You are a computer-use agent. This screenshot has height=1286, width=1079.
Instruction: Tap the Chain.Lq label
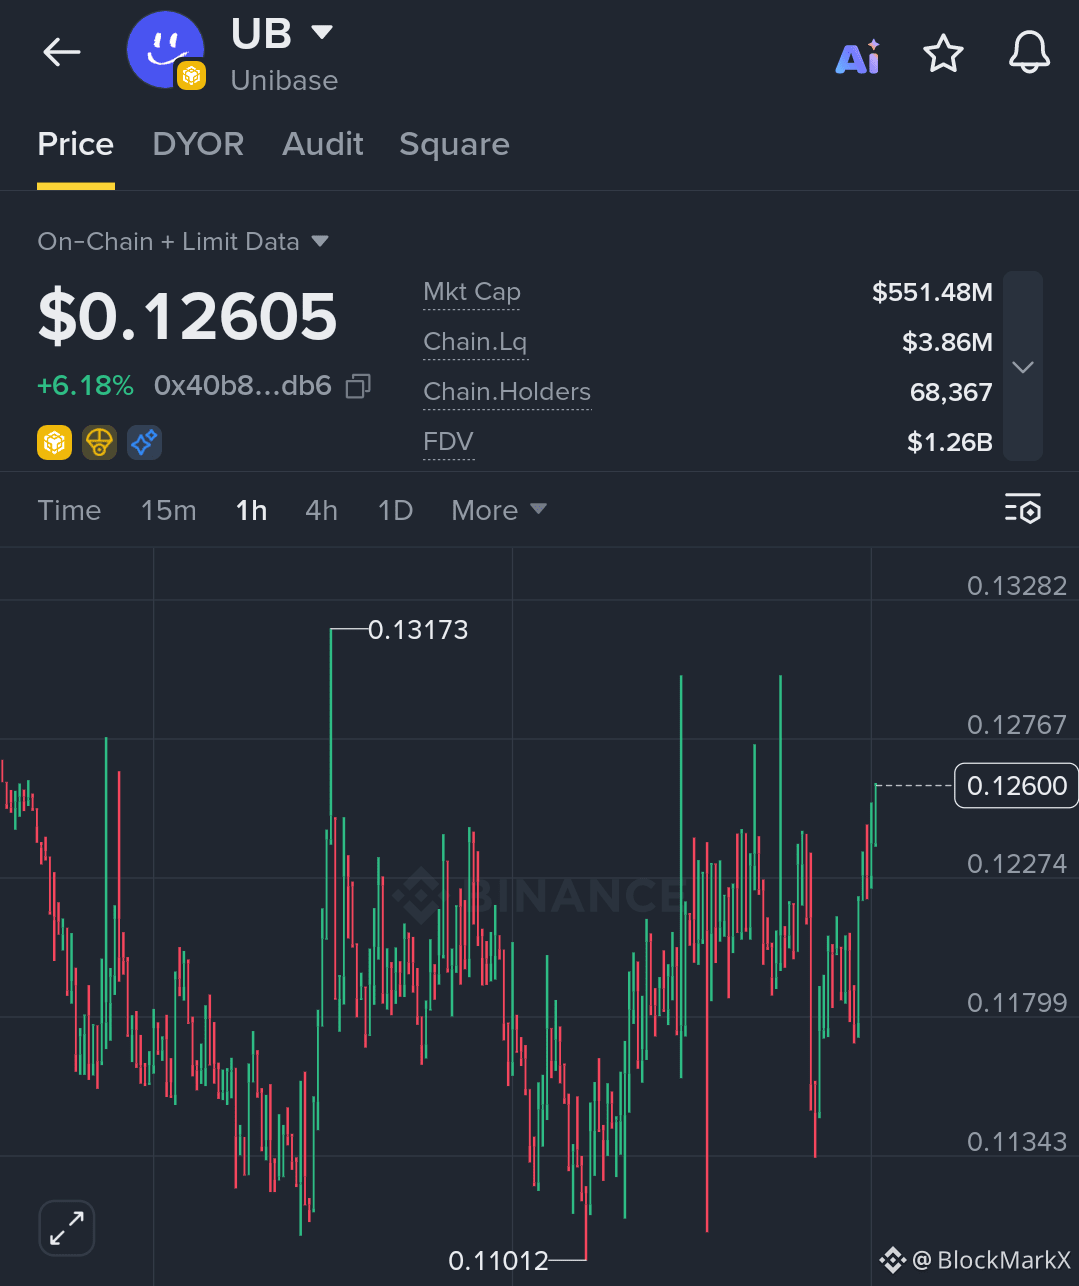coord(475,342)
